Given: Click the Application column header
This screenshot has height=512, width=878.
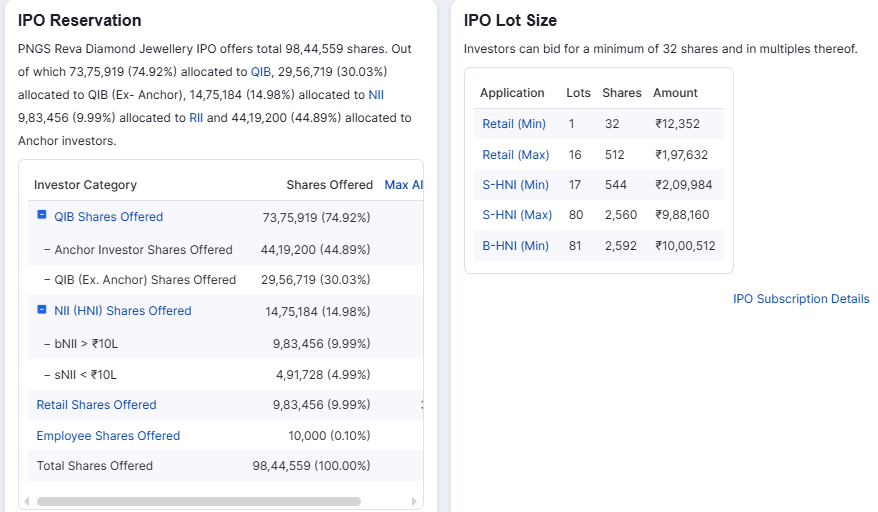Looking at the screenshot, I should click(x=512, y=93).
